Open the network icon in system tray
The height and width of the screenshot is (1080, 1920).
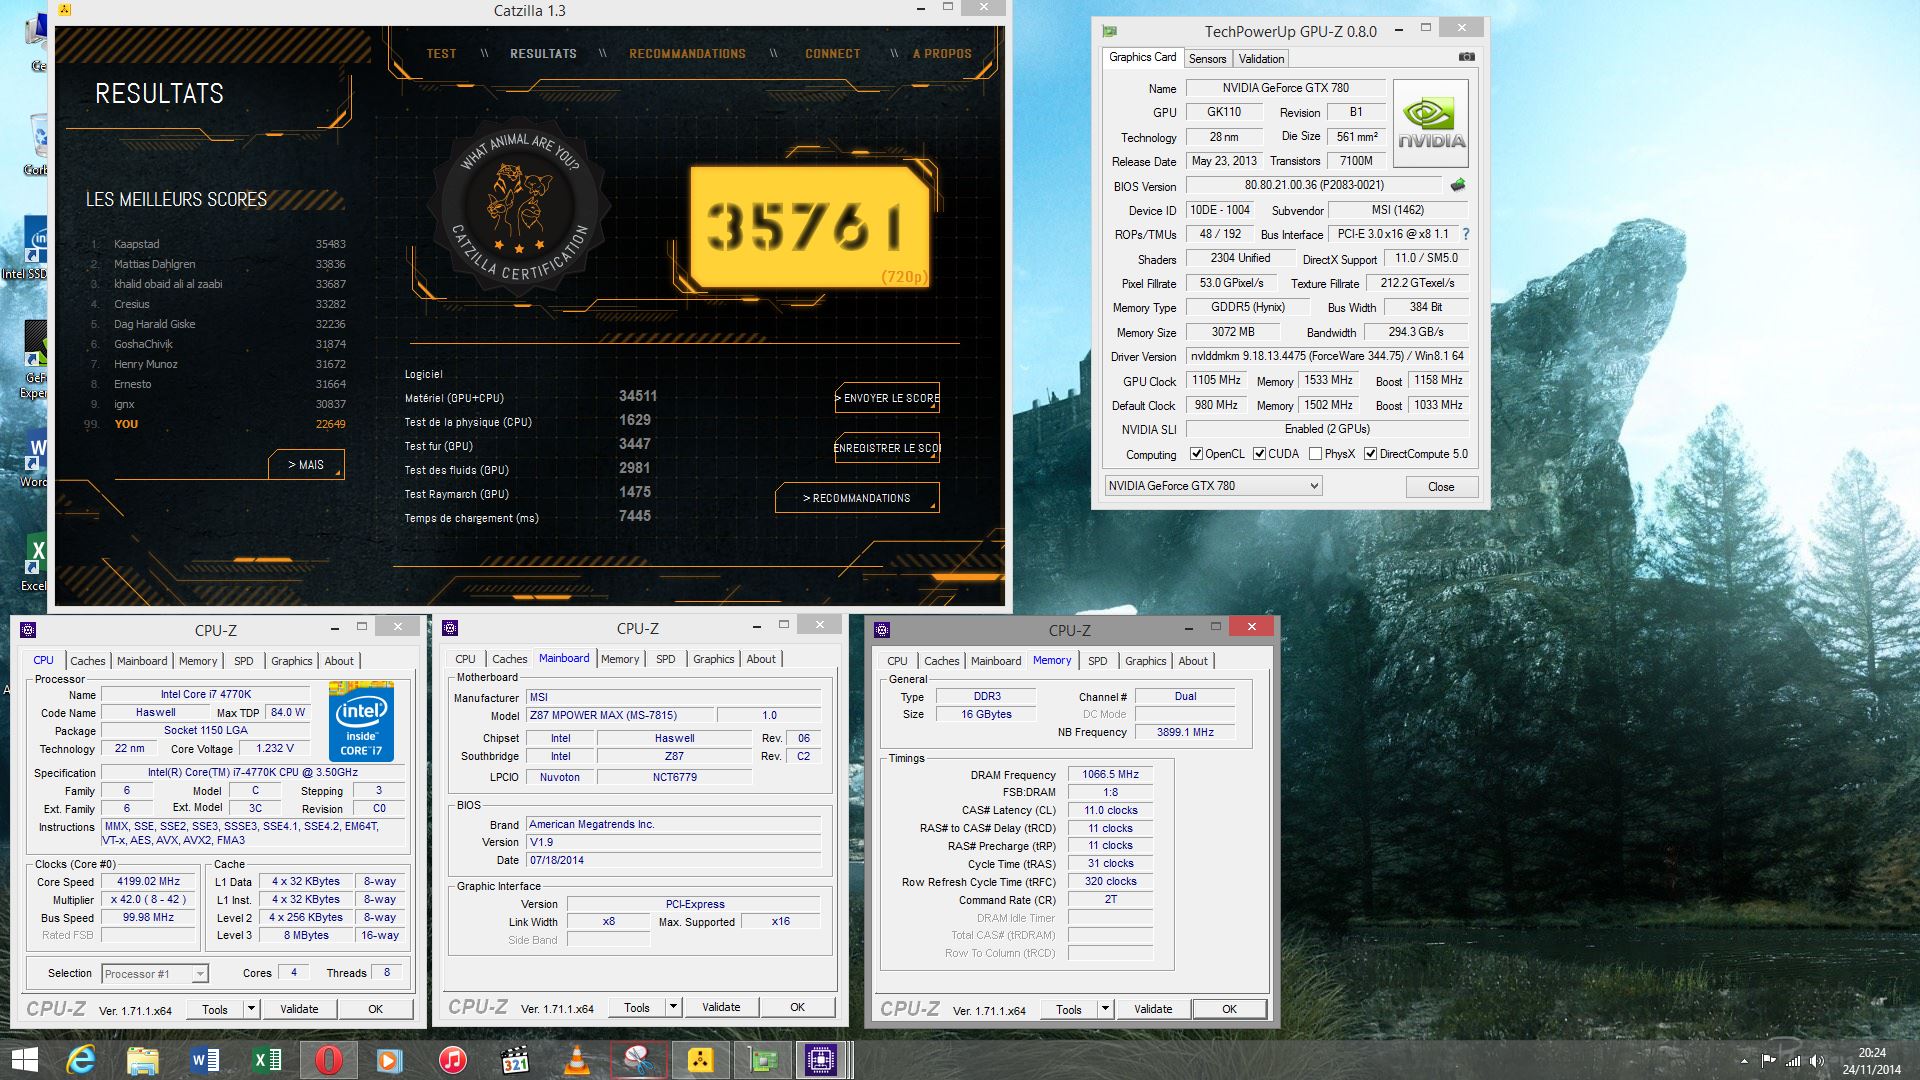coord(1793,1061)
